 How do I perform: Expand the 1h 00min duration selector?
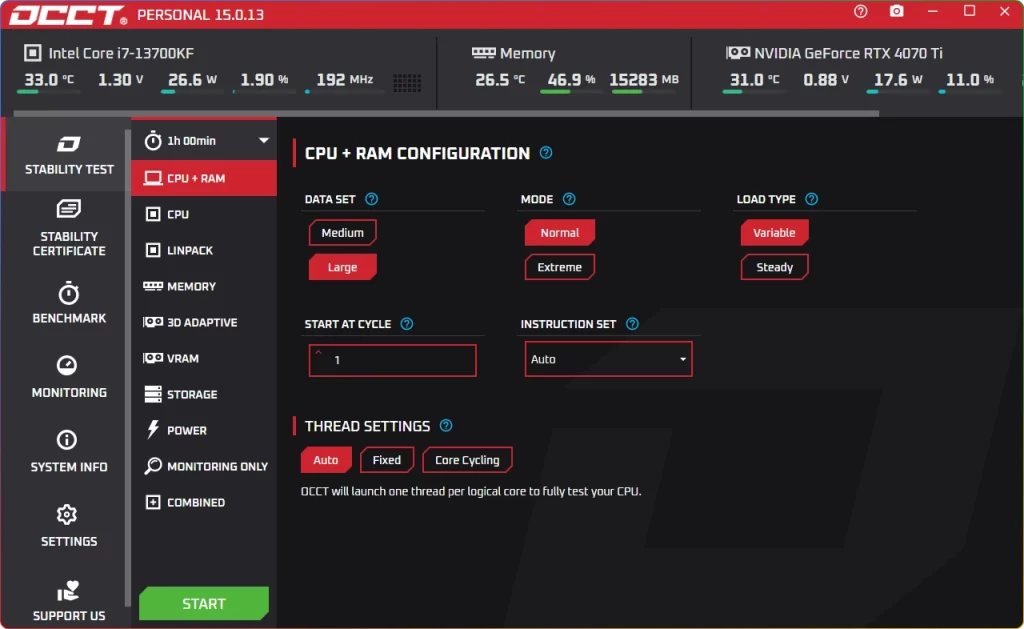pos(204,140)
